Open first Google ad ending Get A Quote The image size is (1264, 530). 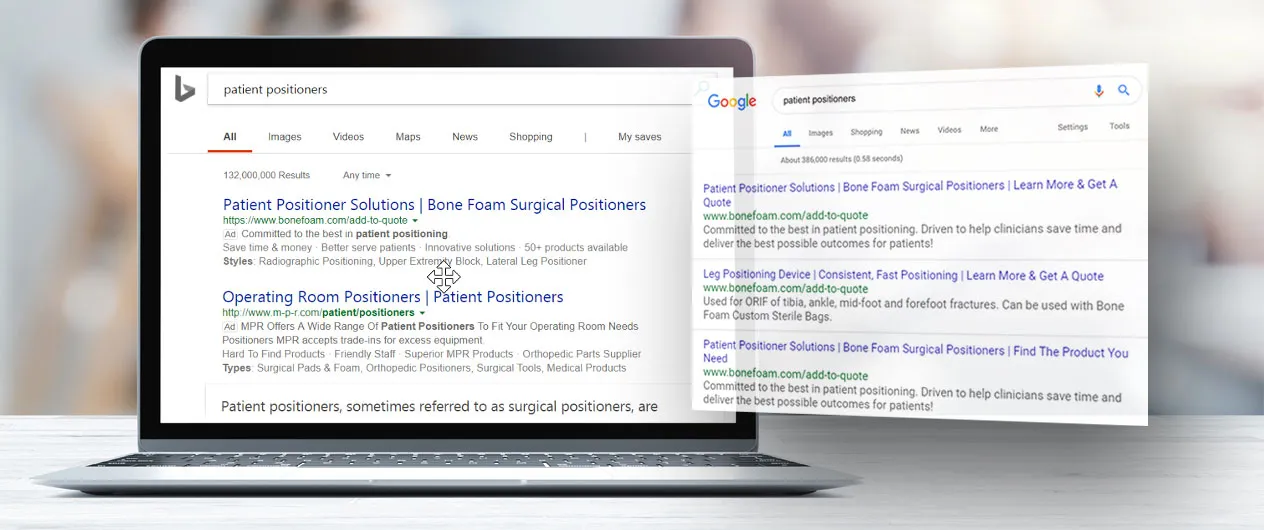point(910,193)
